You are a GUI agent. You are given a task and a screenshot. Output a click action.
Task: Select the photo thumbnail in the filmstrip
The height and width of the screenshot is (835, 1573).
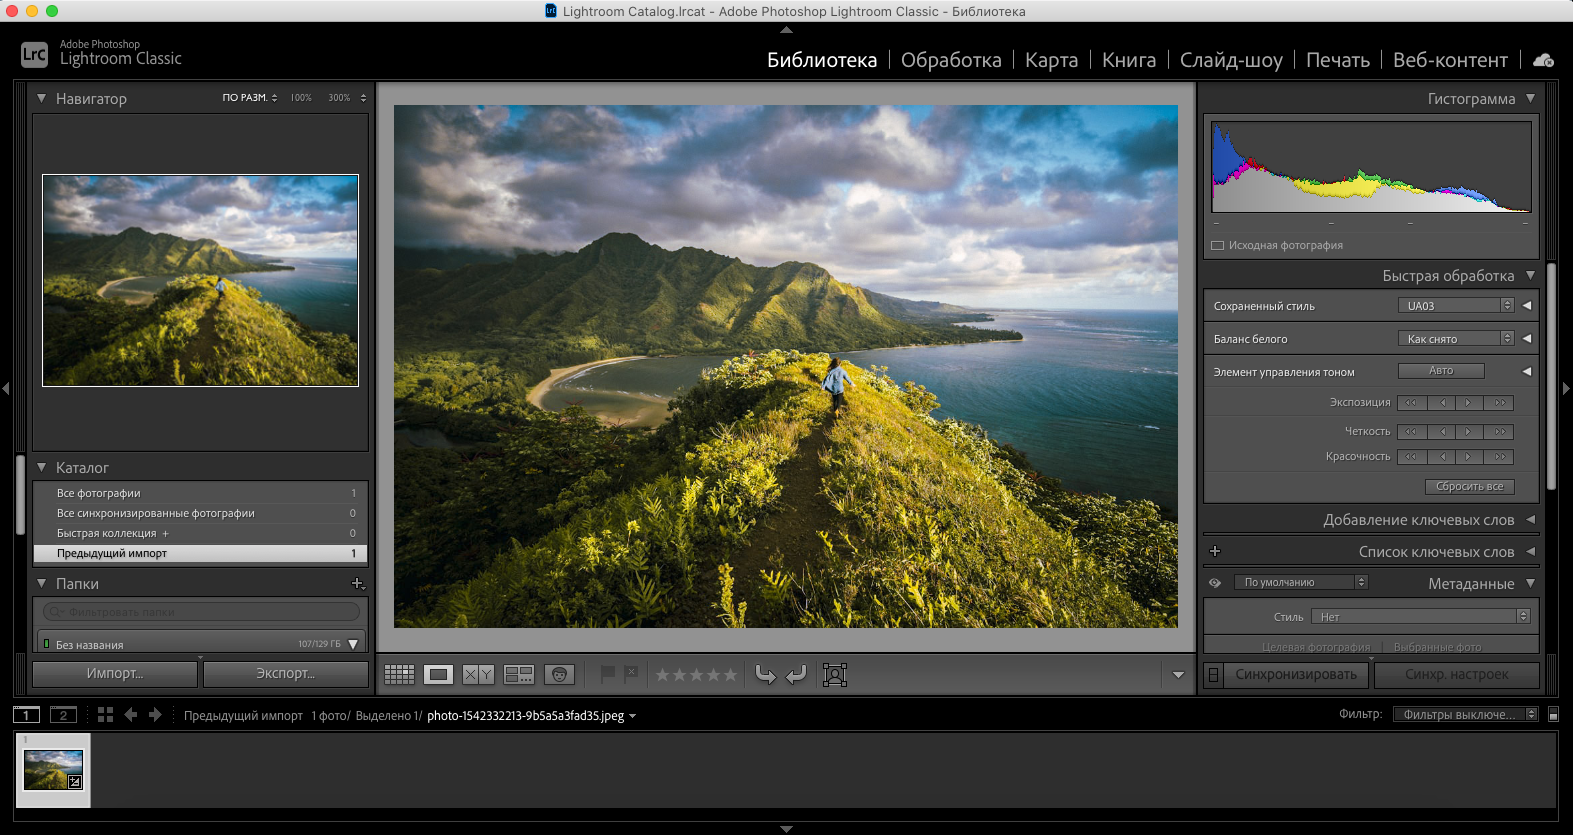pyautogui.click(x=53, y=770)
